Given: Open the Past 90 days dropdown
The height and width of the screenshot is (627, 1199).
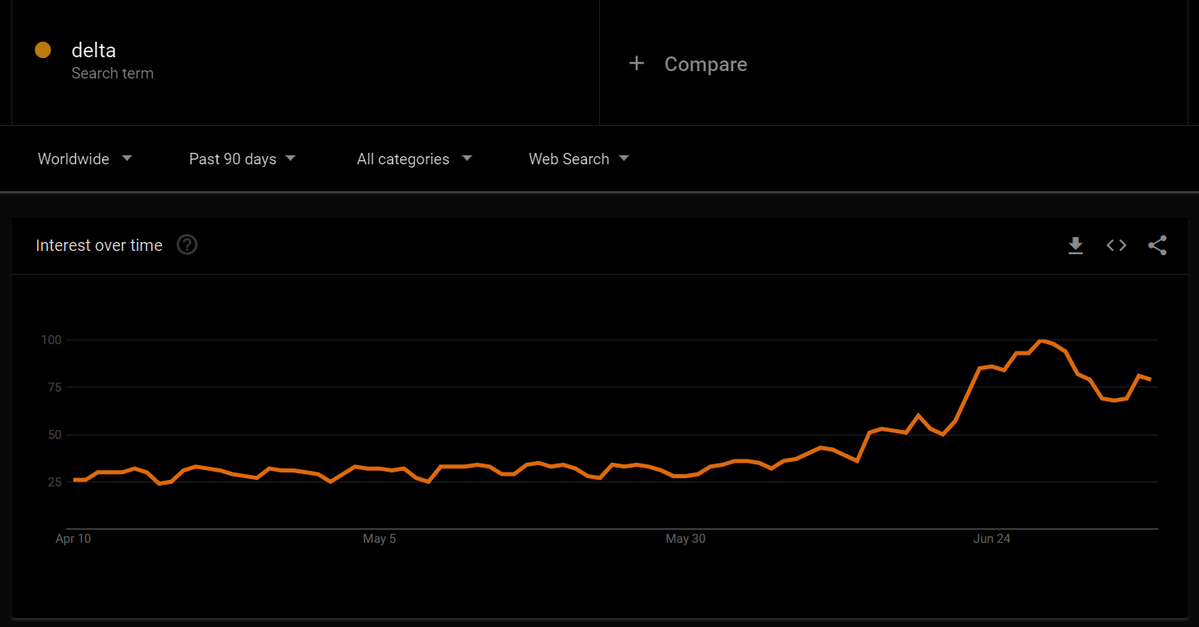Looking at the screenshot, I should [x=242, y=159].
